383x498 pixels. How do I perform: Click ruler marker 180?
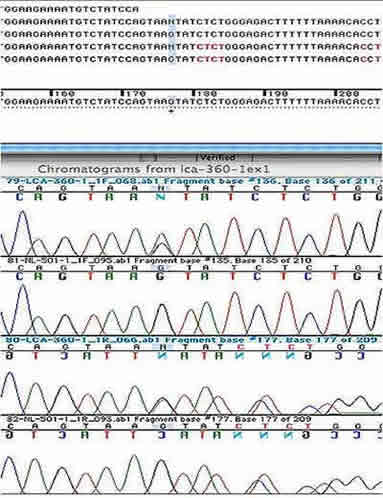click(x=204, y=93)
